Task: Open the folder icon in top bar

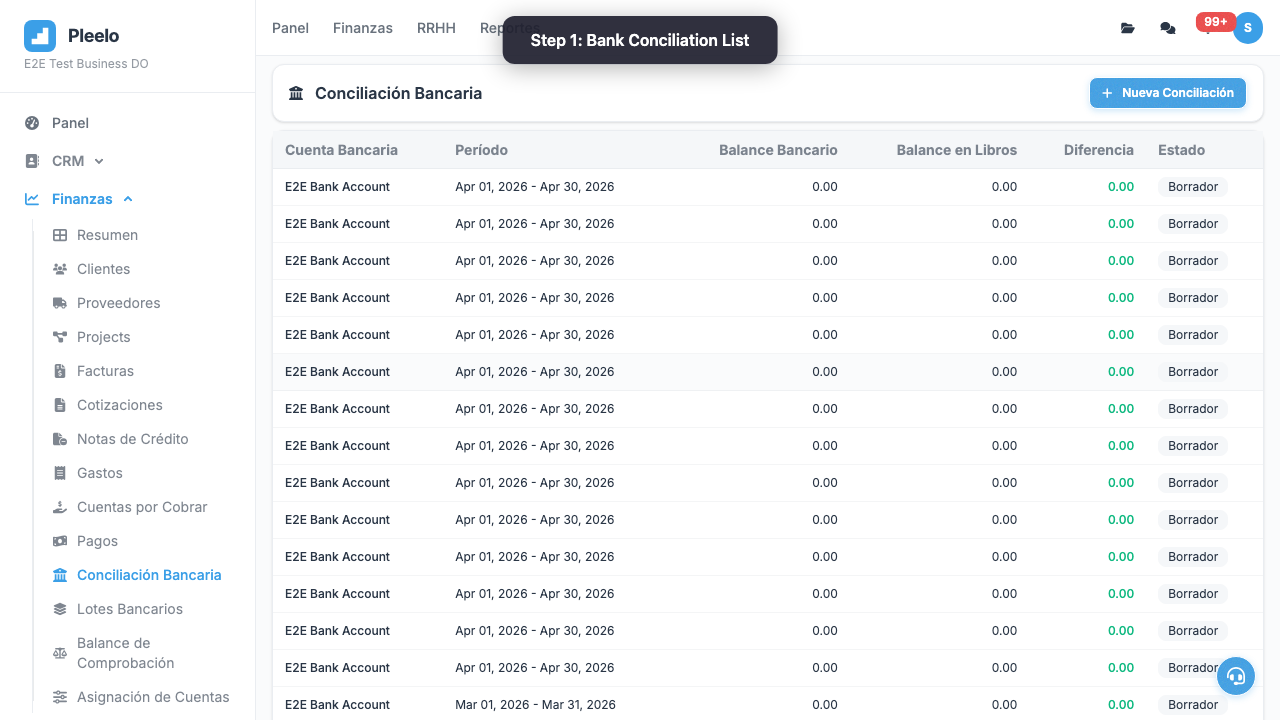Action: point(1128,28)
